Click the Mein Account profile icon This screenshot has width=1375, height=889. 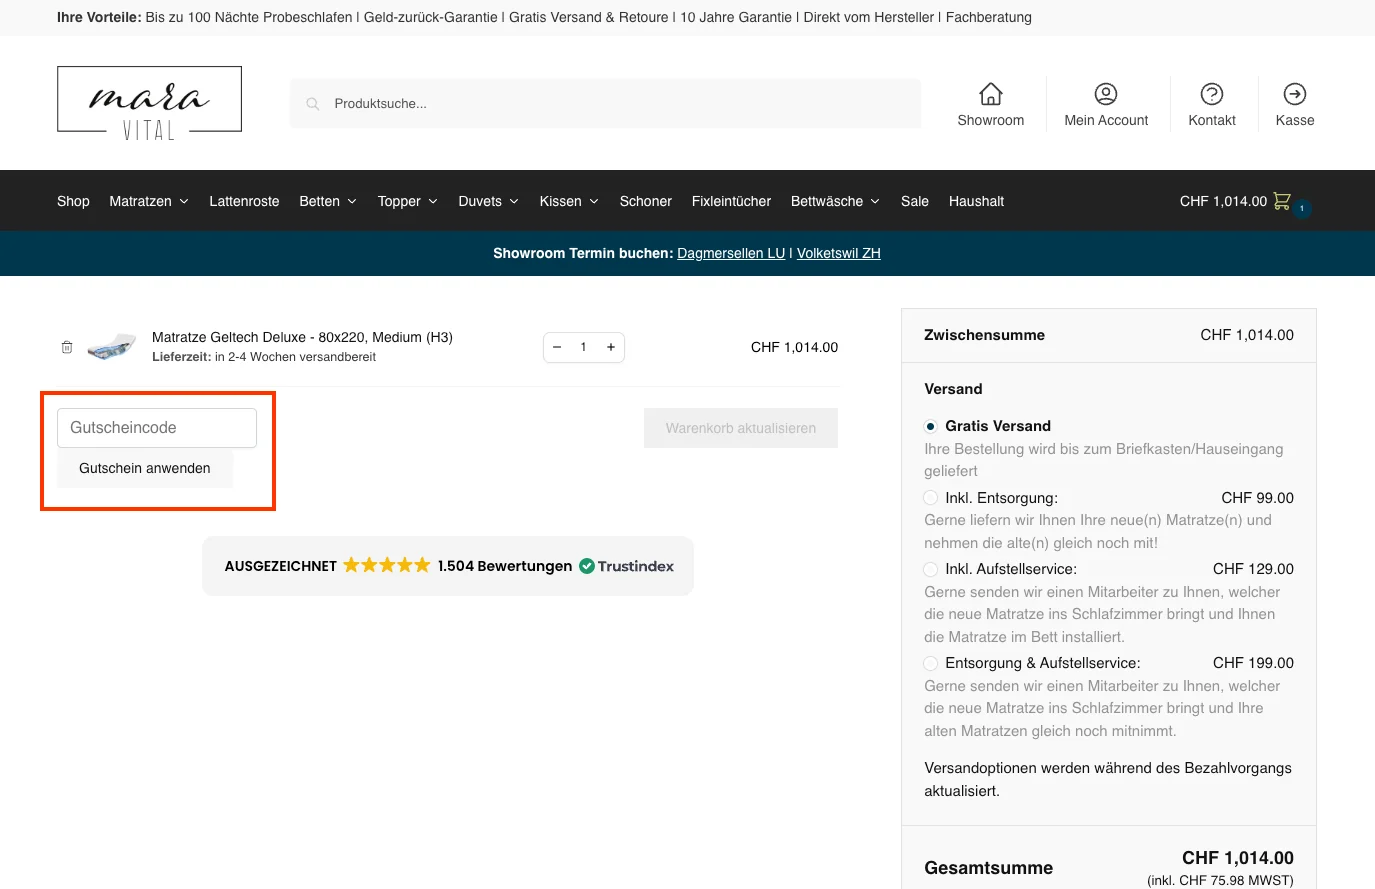pyautogui.click(x=1106, y=93)
